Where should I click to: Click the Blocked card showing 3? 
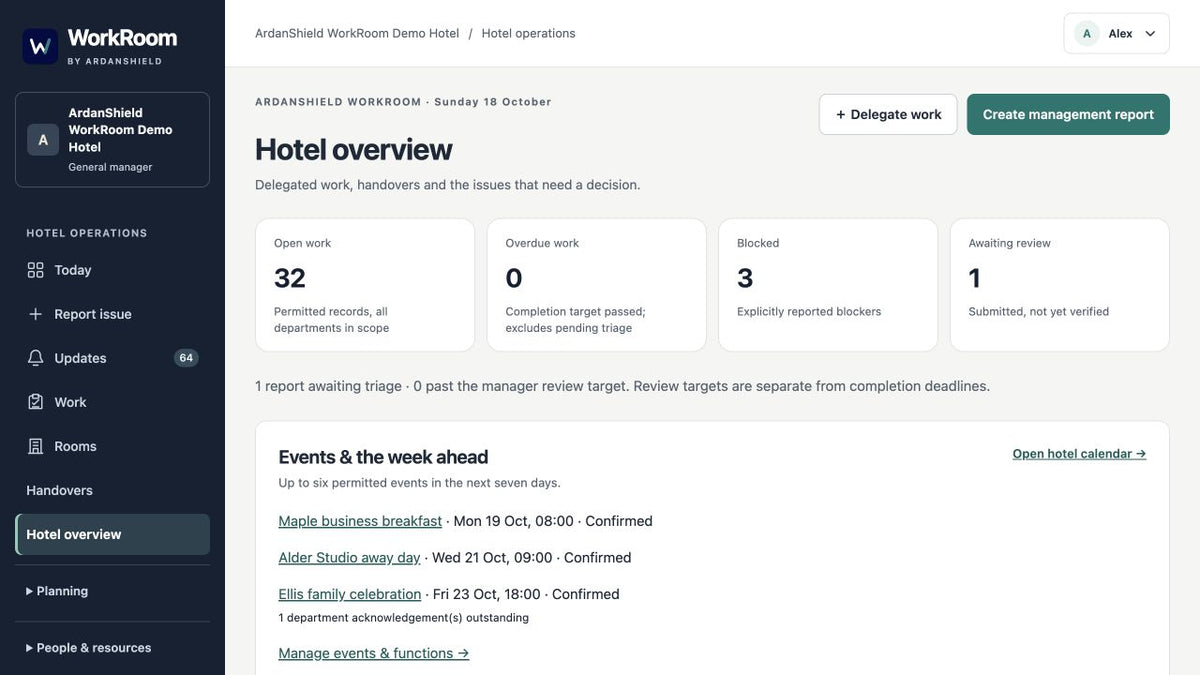click(x=828, y=285)
